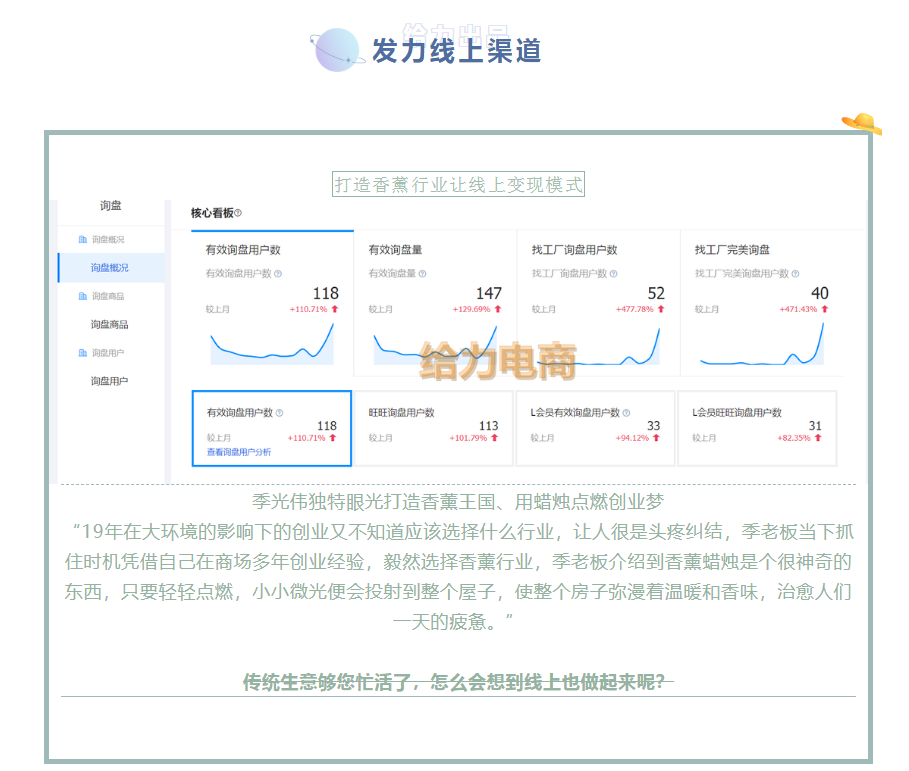Click the straw hat icon at corner
The image size is (909, 771).
[x=861, y=123]
